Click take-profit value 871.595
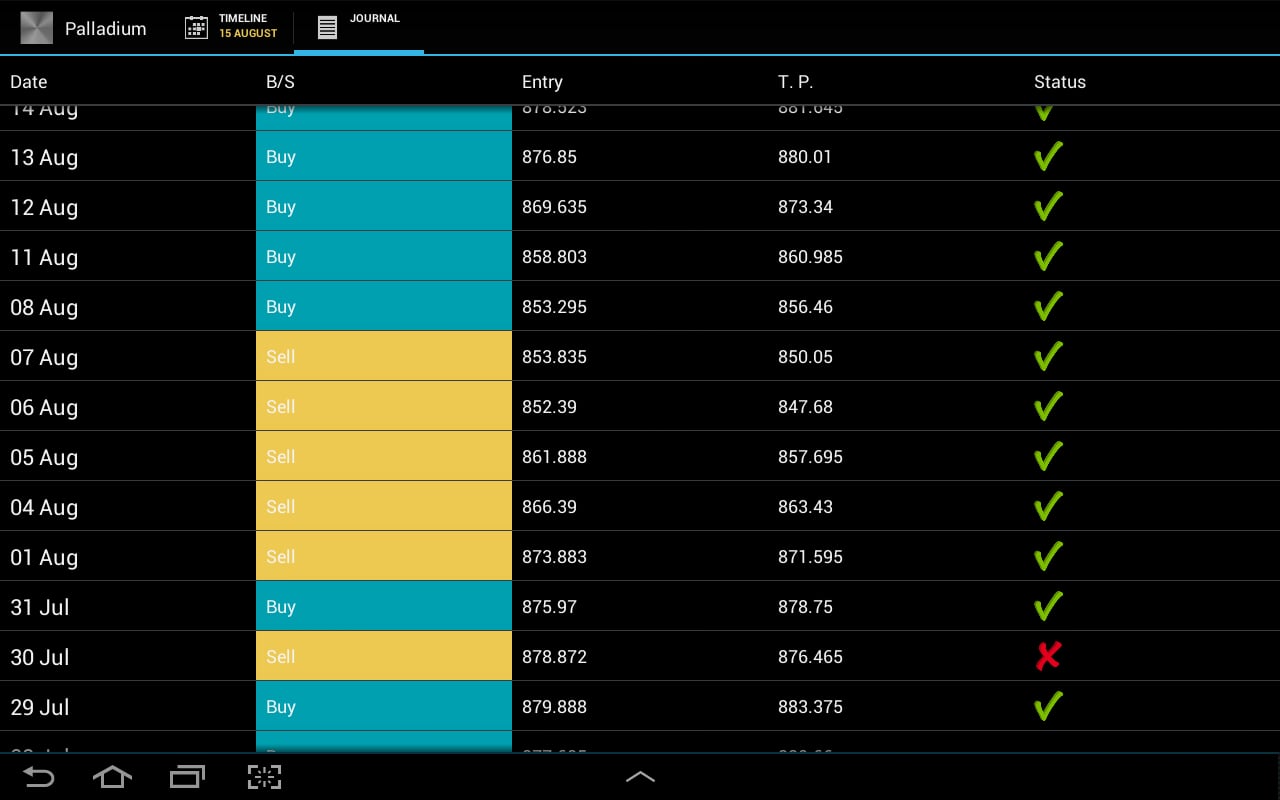This screenshot has height=800, width=1280. pyautogui.click(x=810, y=557)
